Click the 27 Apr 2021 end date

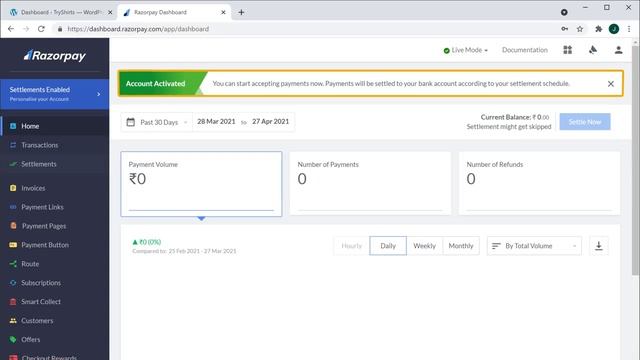tap(270, 122)
